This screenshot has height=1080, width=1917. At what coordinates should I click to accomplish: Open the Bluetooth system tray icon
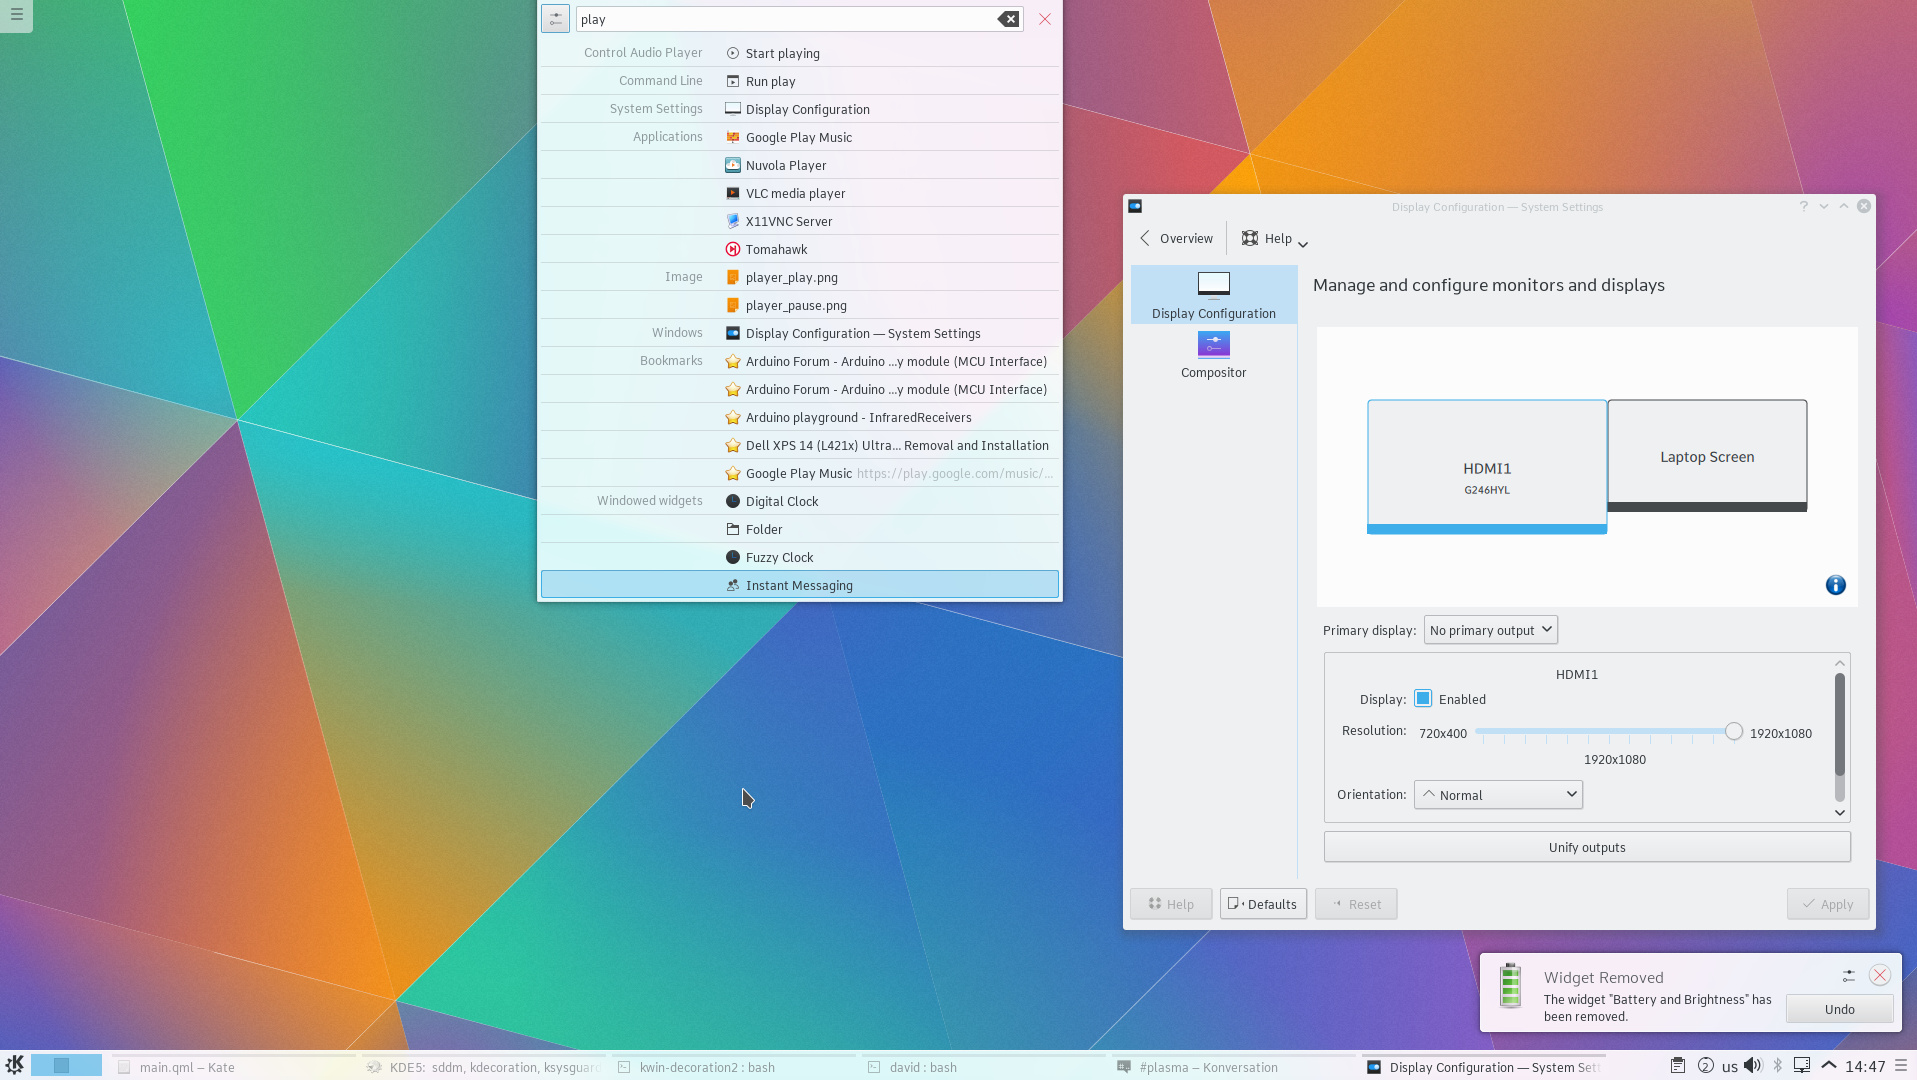coord(1778,1066)
